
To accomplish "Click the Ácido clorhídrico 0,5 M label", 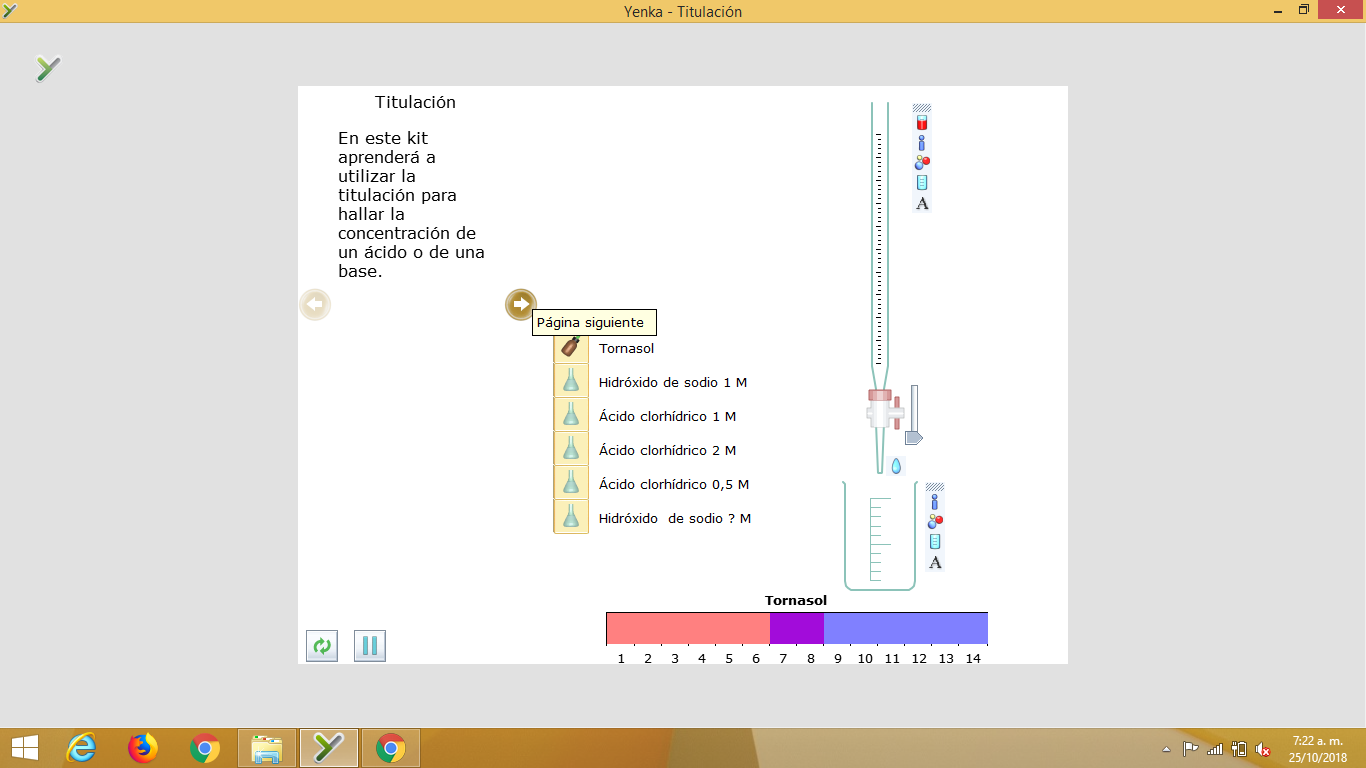I will pos(674,484).
